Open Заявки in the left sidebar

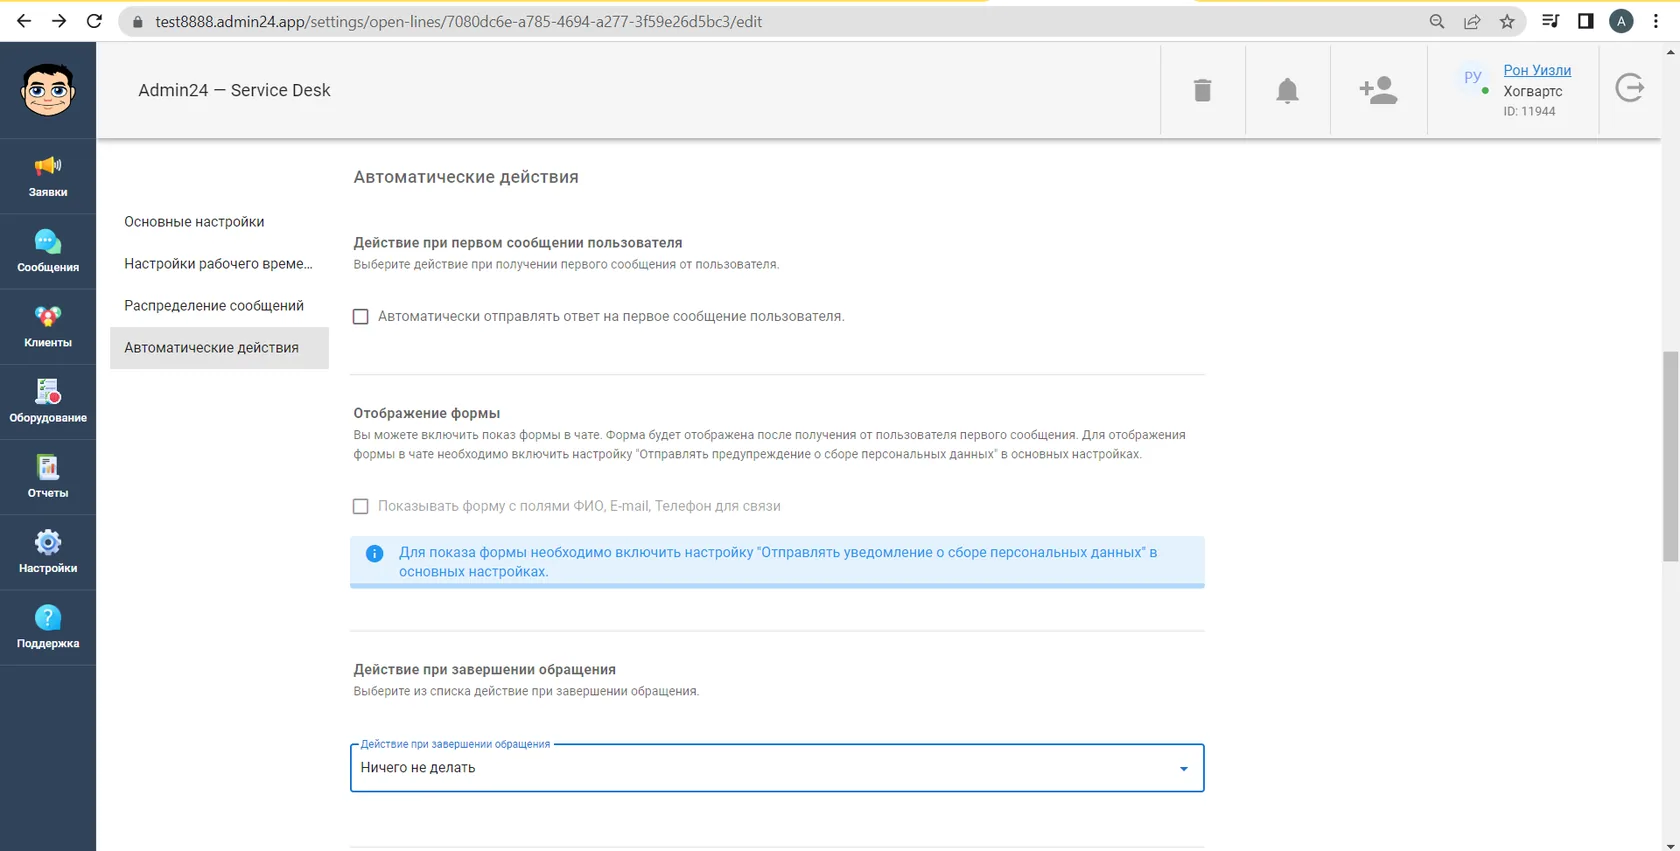point(48,176)
